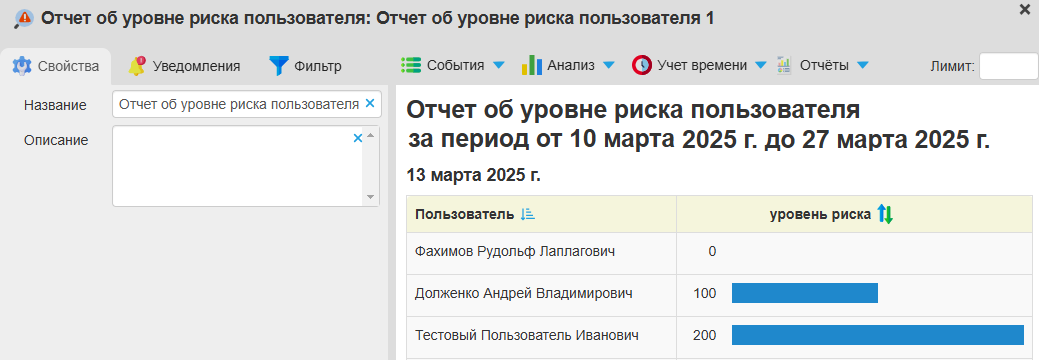Click Описание scrollbar down arrow

click(x=370, y=198)
